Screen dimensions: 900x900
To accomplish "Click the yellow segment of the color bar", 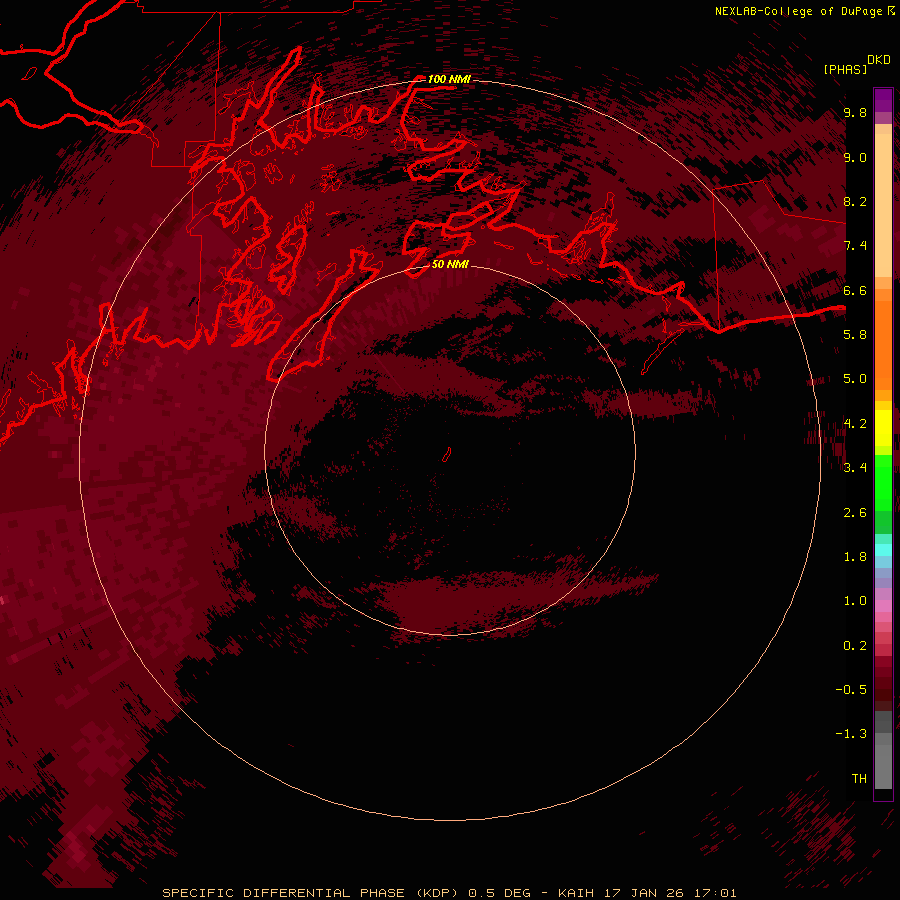I will tap(883, 428).
